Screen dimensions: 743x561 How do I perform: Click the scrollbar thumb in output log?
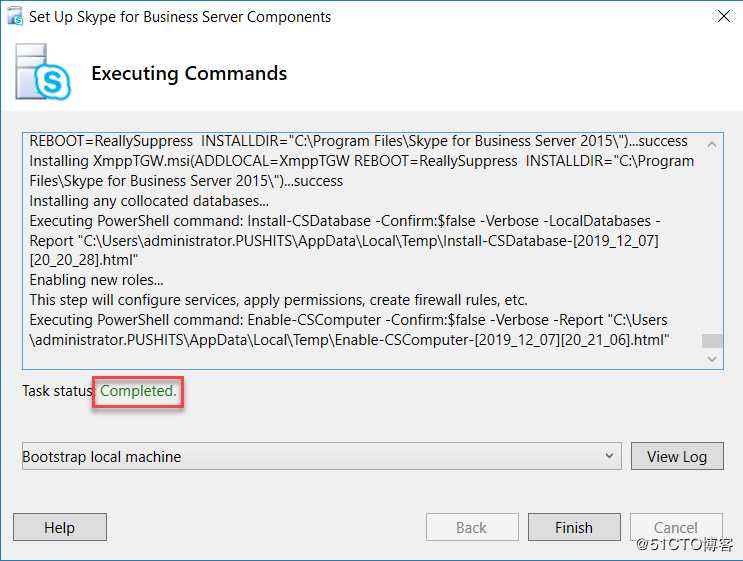[x=712, y=341]
